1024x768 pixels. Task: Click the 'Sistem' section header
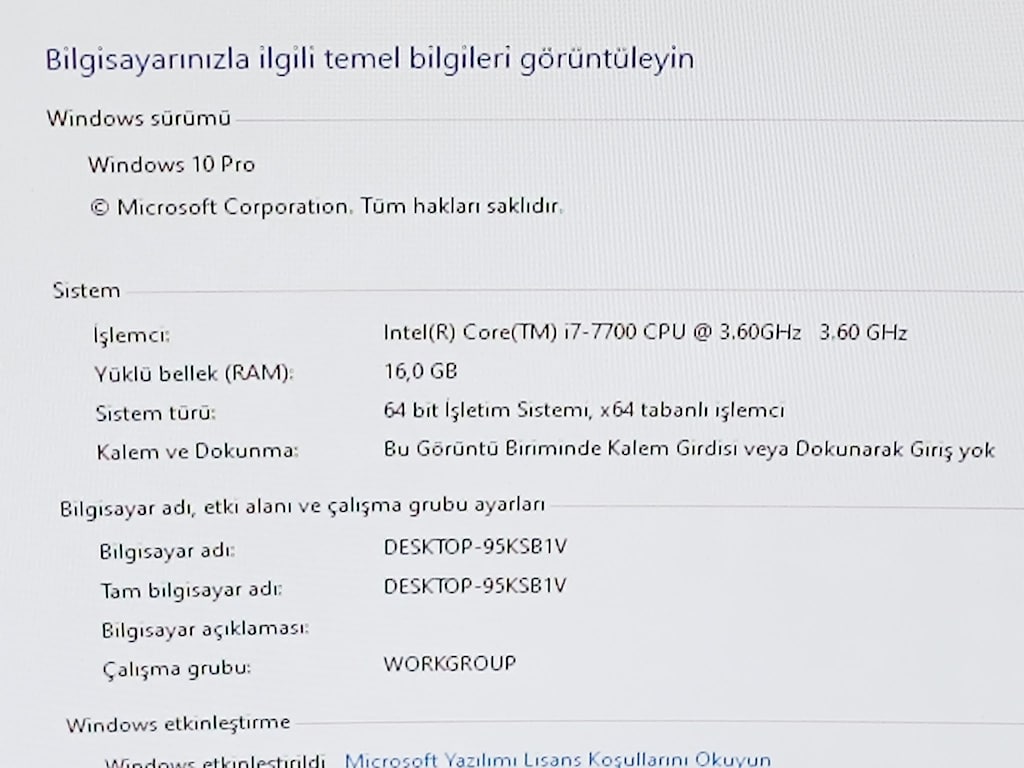tap(86, 290)
